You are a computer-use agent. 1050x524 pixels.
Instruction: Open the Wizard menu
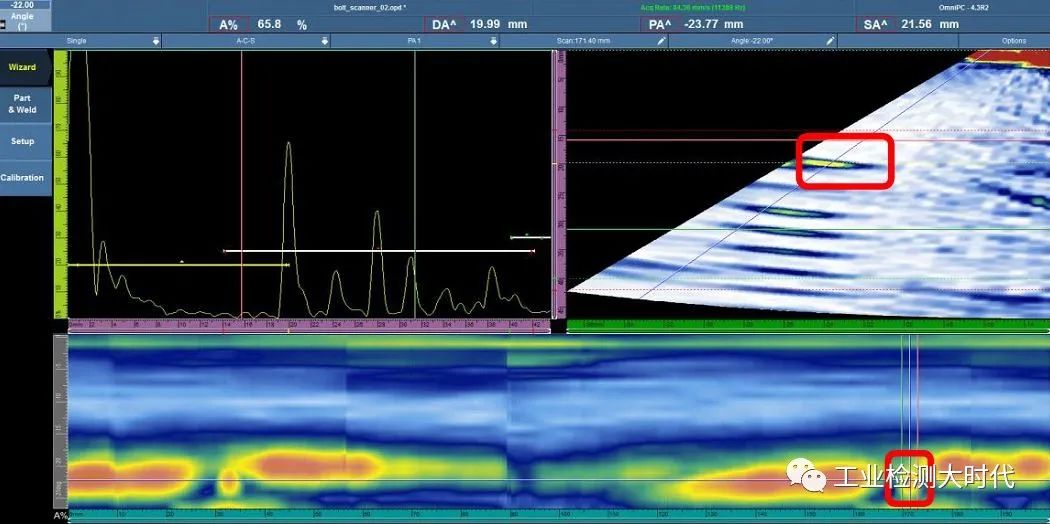(24, 68)
